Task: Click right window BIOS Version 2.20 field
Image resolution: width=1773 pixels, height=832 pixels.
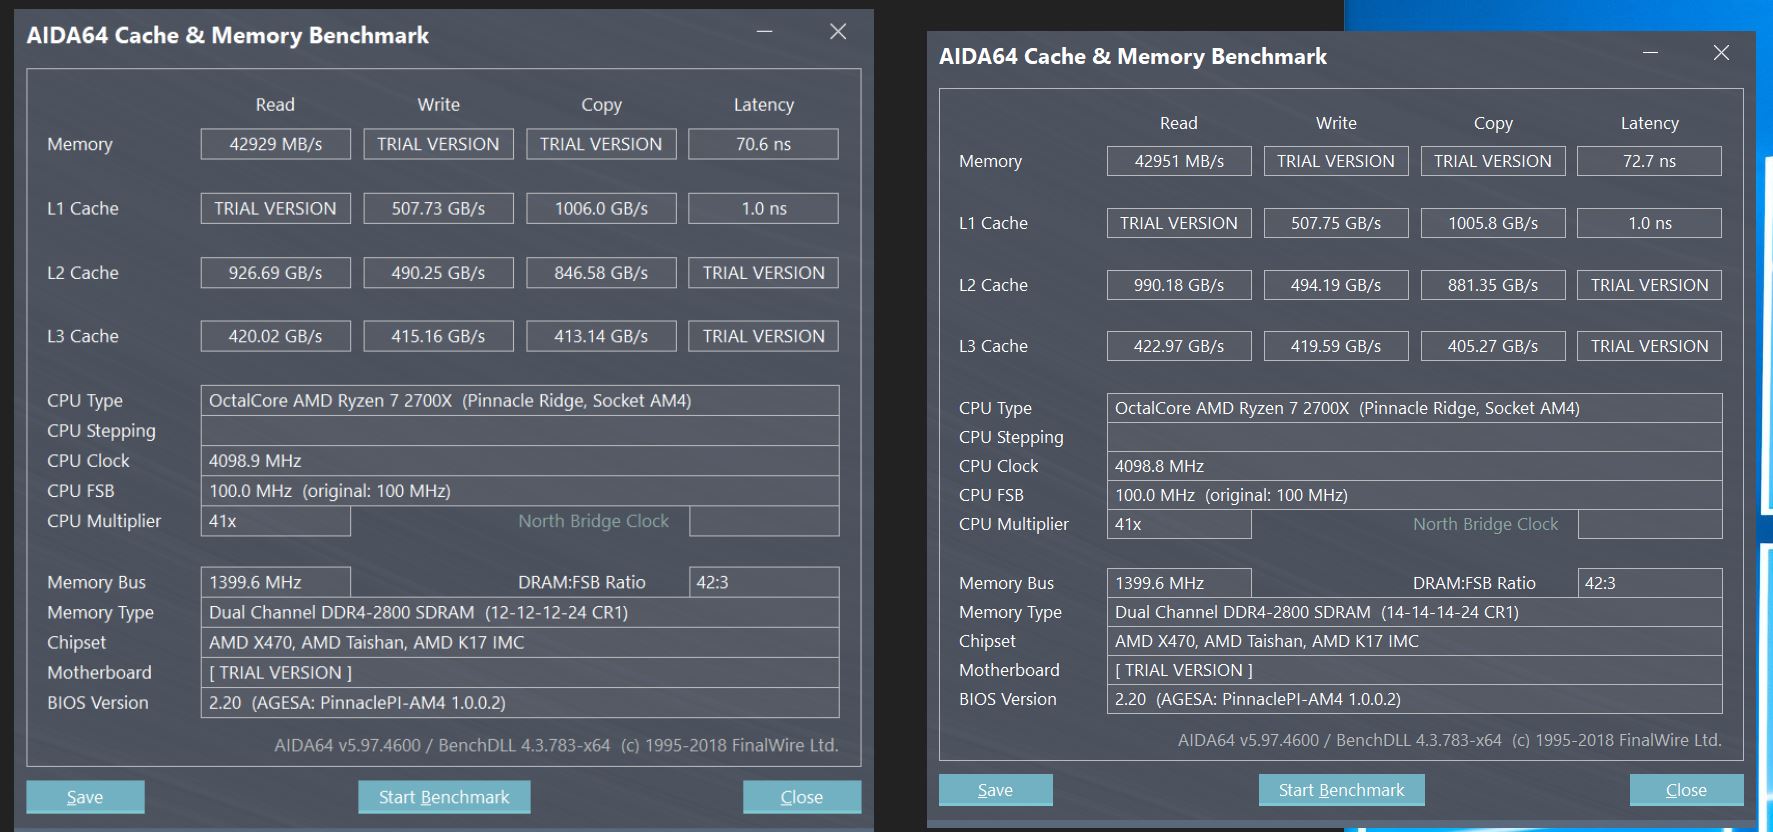Action: (1415, 699)
